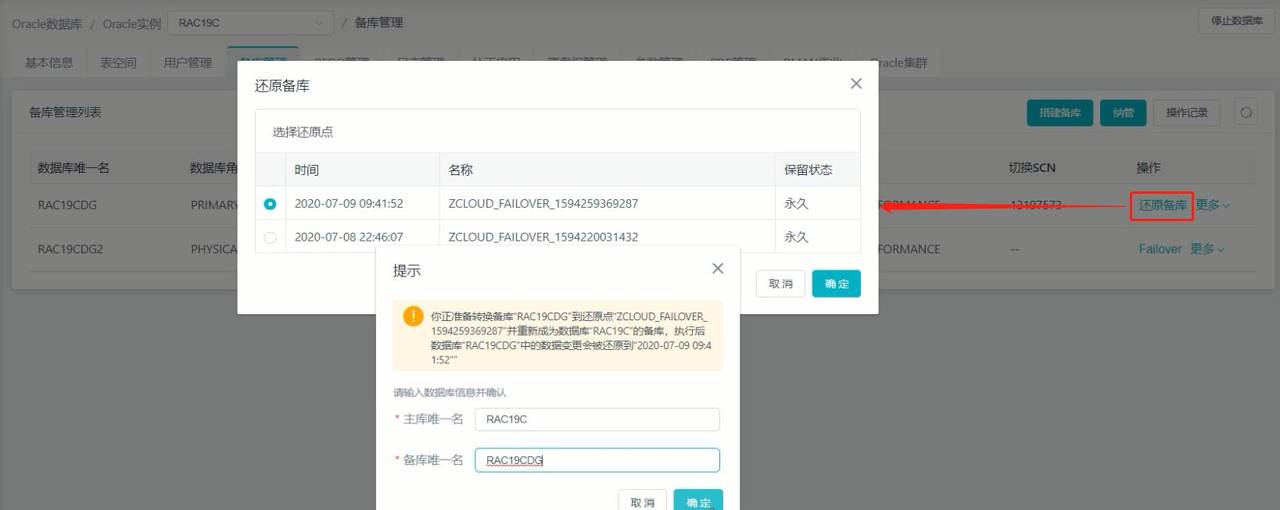Click the 数据库唯一名 column header
Viewport: 1280px width, 510px height.
[73, 168]
